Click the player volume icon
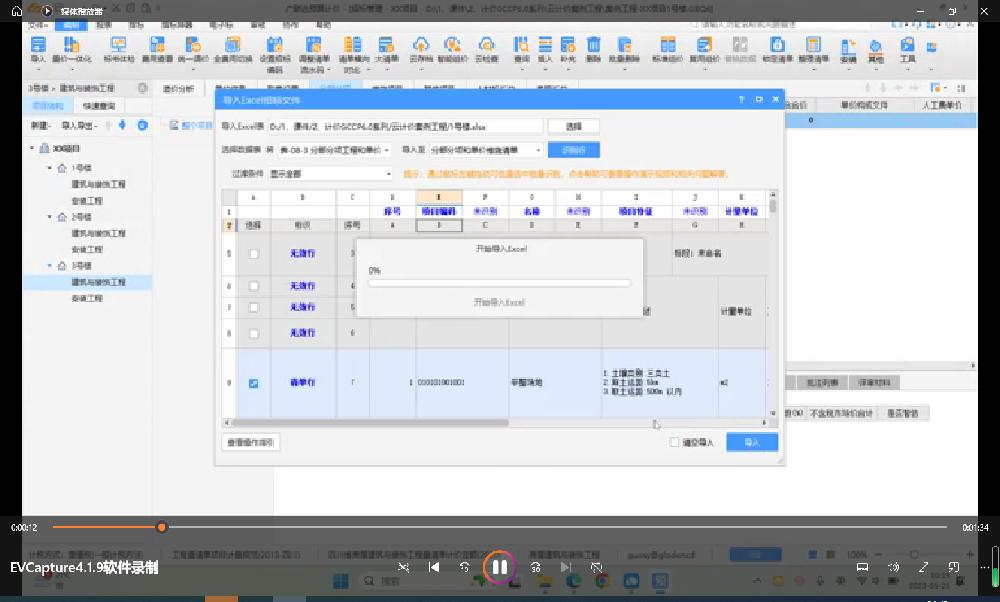This screenshot has height=602, width=1000. 893,567
